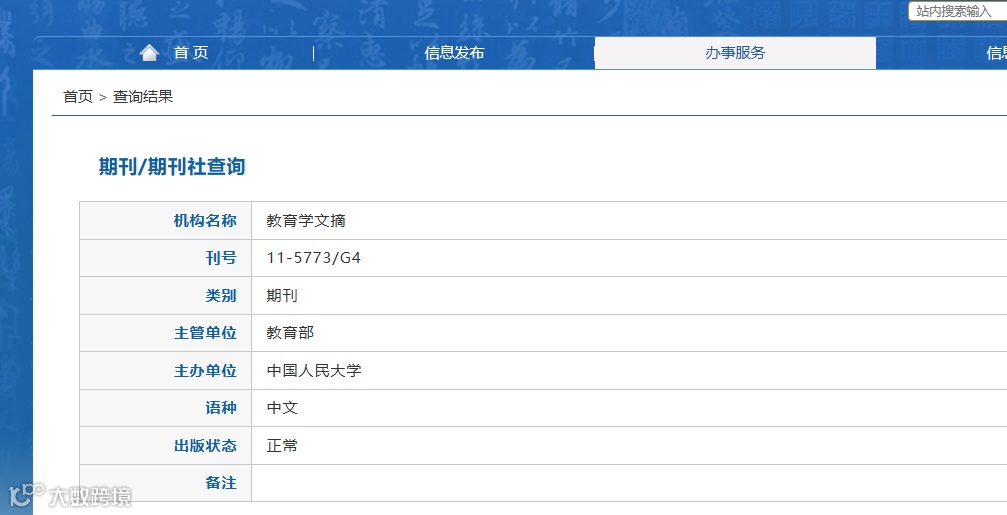Click the 主管单位 label cell
Viewport: 1007px width, 515px height.
(166, 333)
